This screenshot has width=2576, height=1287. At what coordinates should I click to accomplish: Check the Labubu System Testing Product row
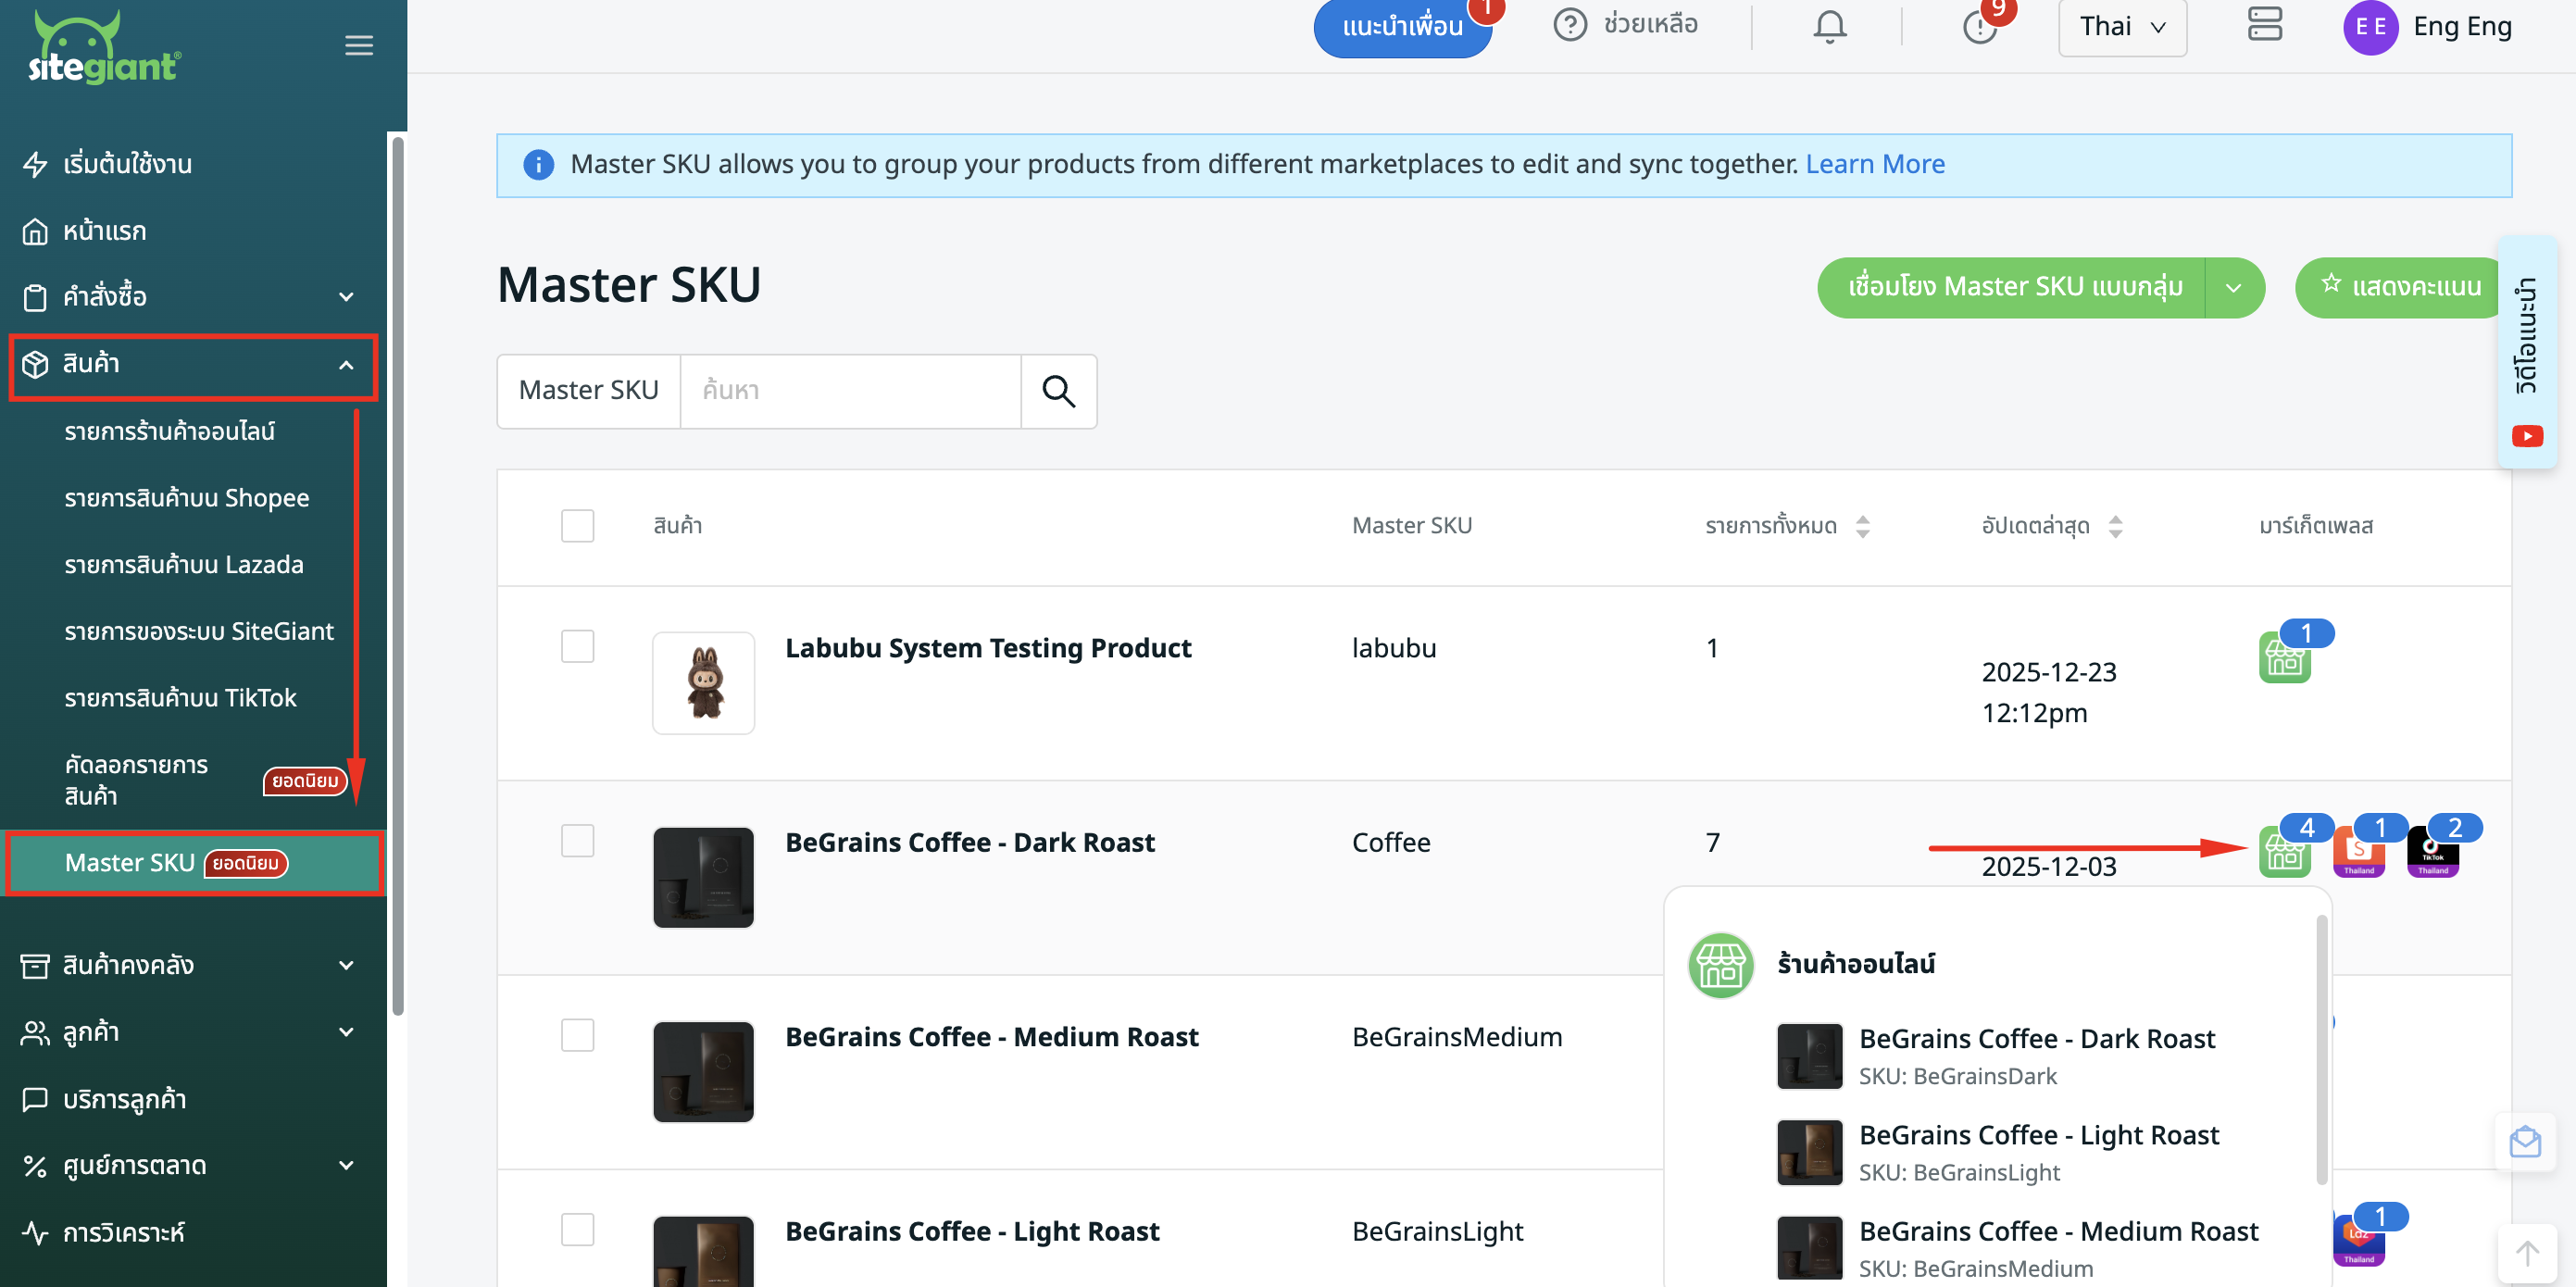click(x=577, y=646)
